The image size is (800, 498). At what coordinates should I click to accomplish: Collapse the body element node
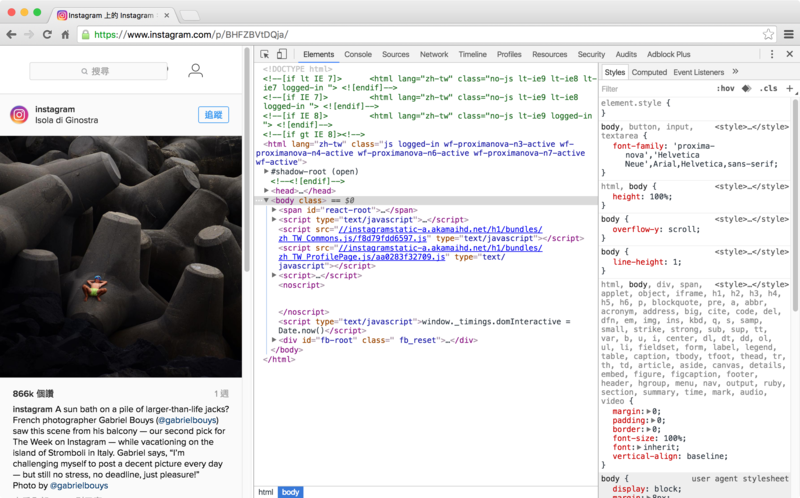[266, 200]
